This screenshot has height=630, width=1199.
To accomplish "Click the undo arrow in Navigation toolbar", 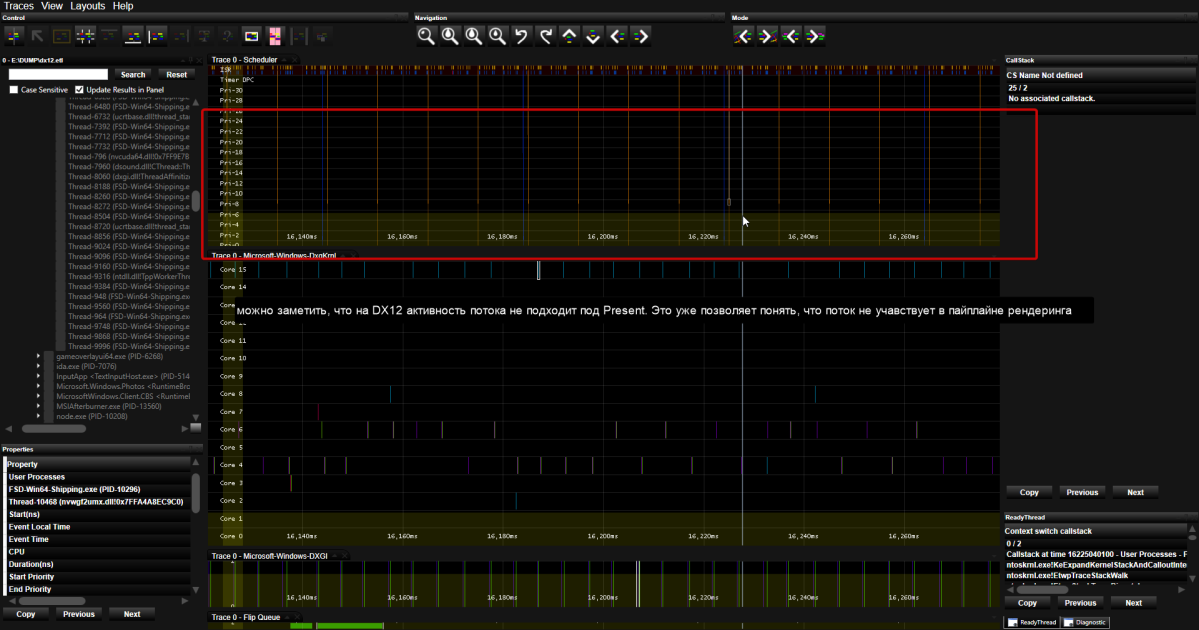I will [522, 36].
